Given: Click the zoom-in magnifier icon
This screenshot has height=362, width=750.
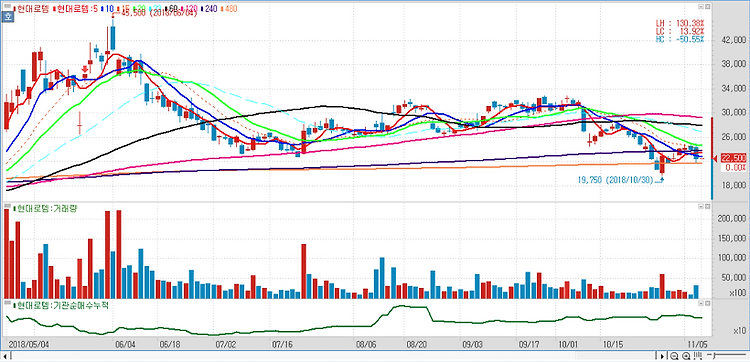Looking at the screenshot, I should tap(686, 356).
